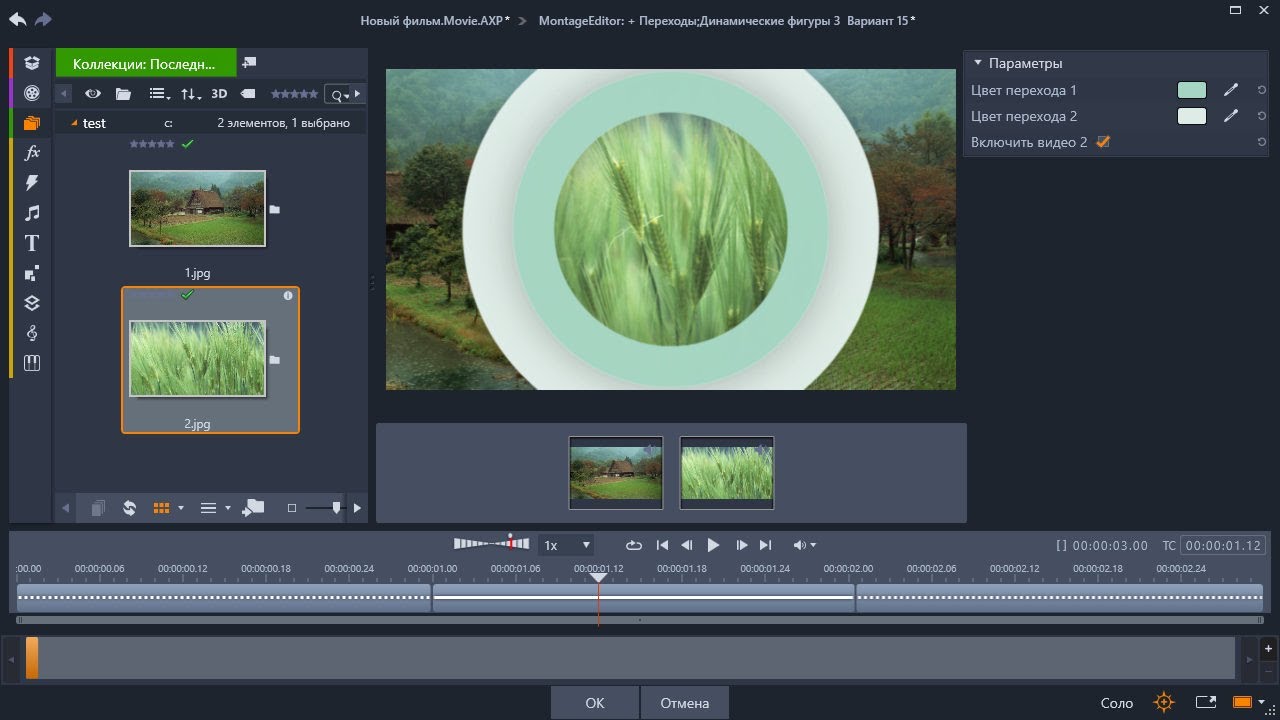Open the sort order dropdown

pyautogui.click(x=190, y=94)
